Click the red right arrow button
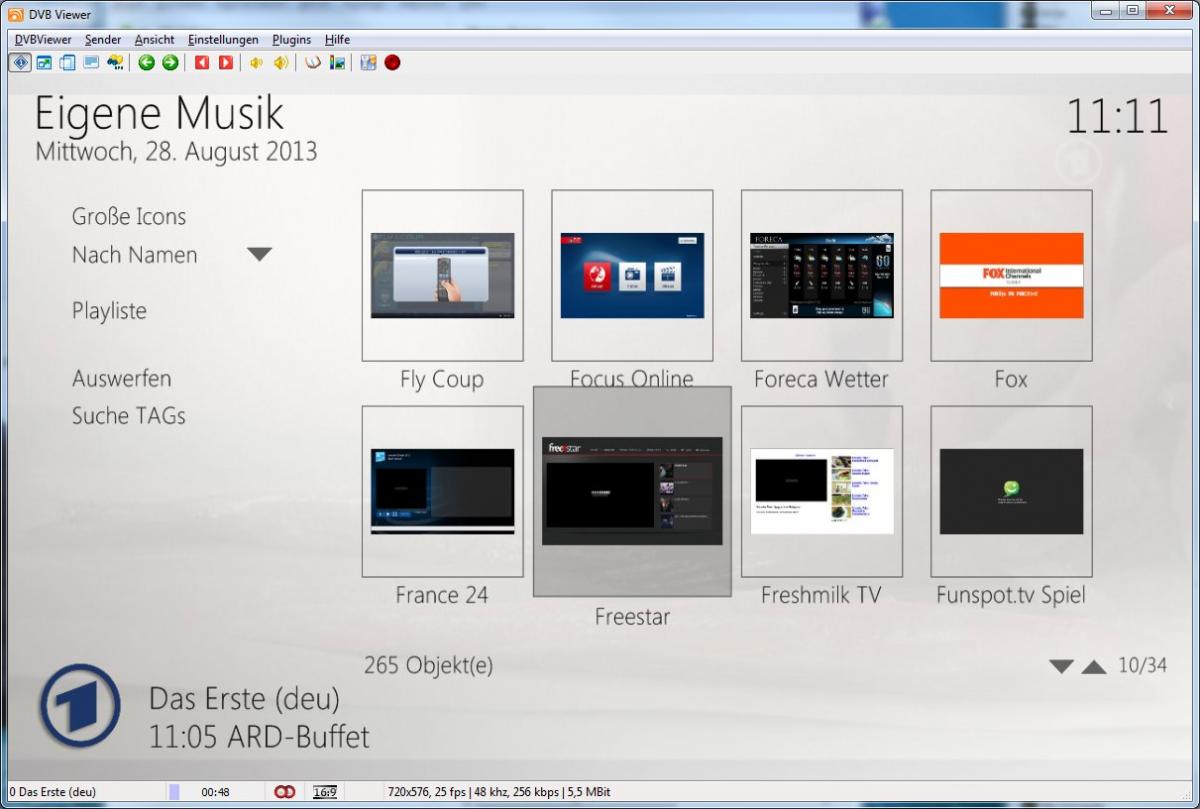The image size is (1200, 809). 226,62
